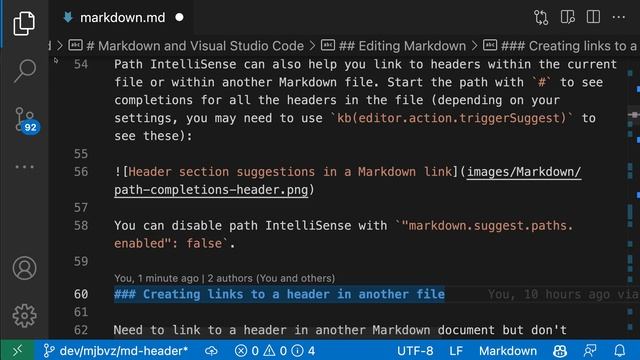Open link images/Markdown/path-completions-header.png
The image size is (640, 360).
pos(348,181)
